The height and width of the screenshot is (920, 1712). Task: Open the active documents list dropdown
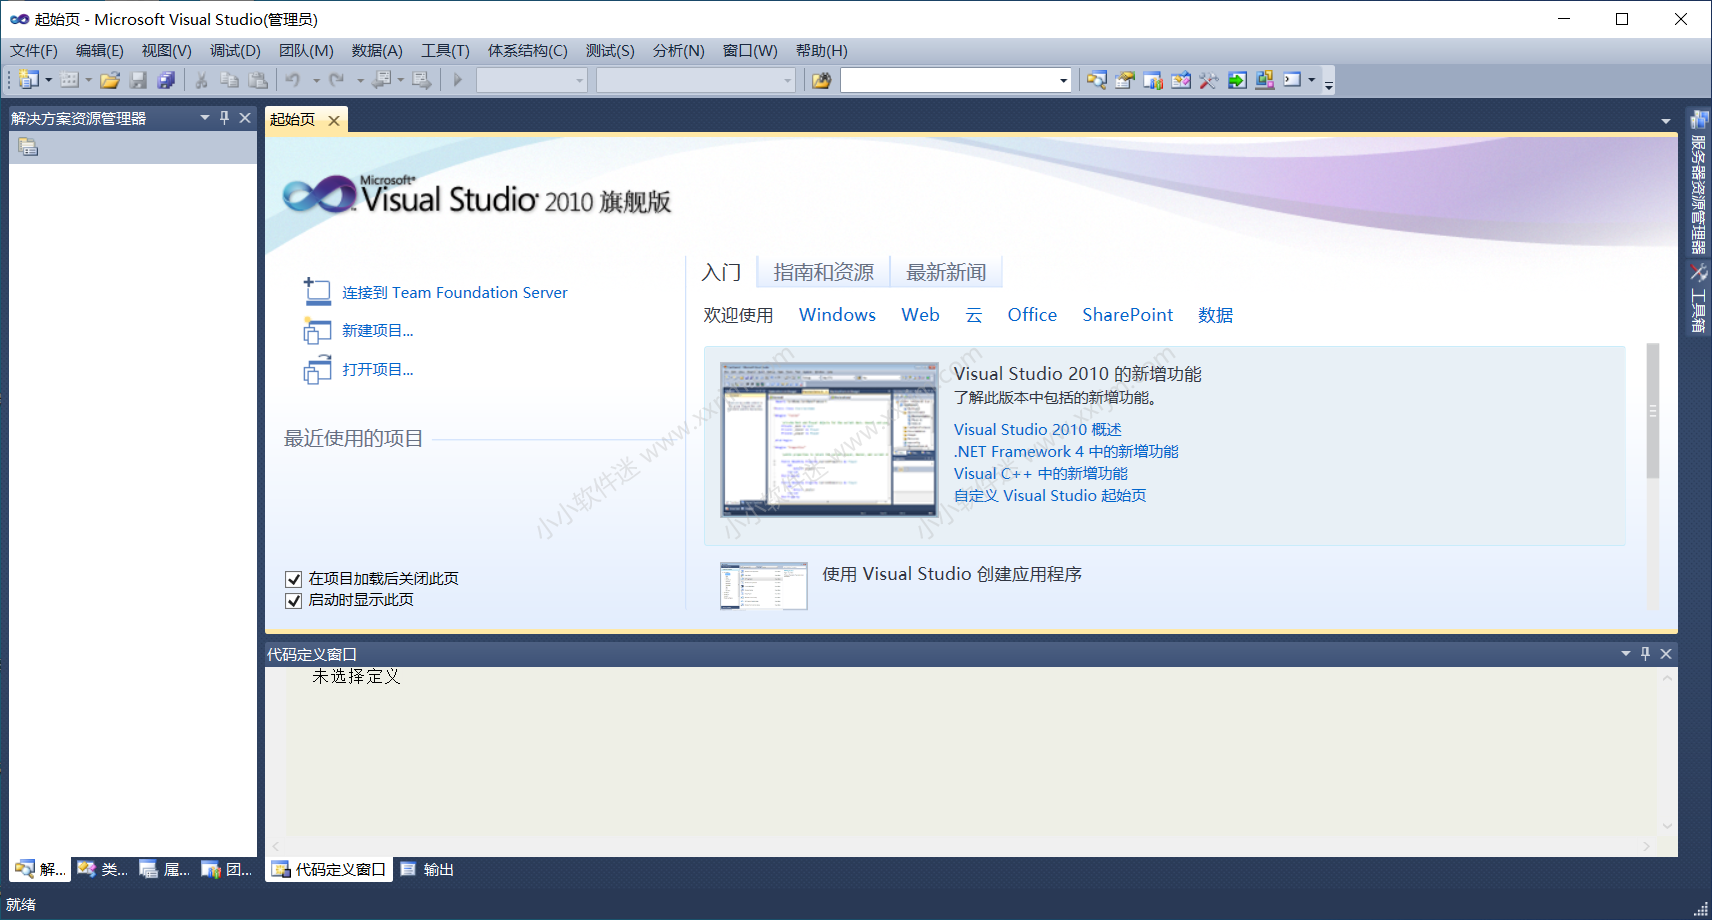coord(1665,121)
